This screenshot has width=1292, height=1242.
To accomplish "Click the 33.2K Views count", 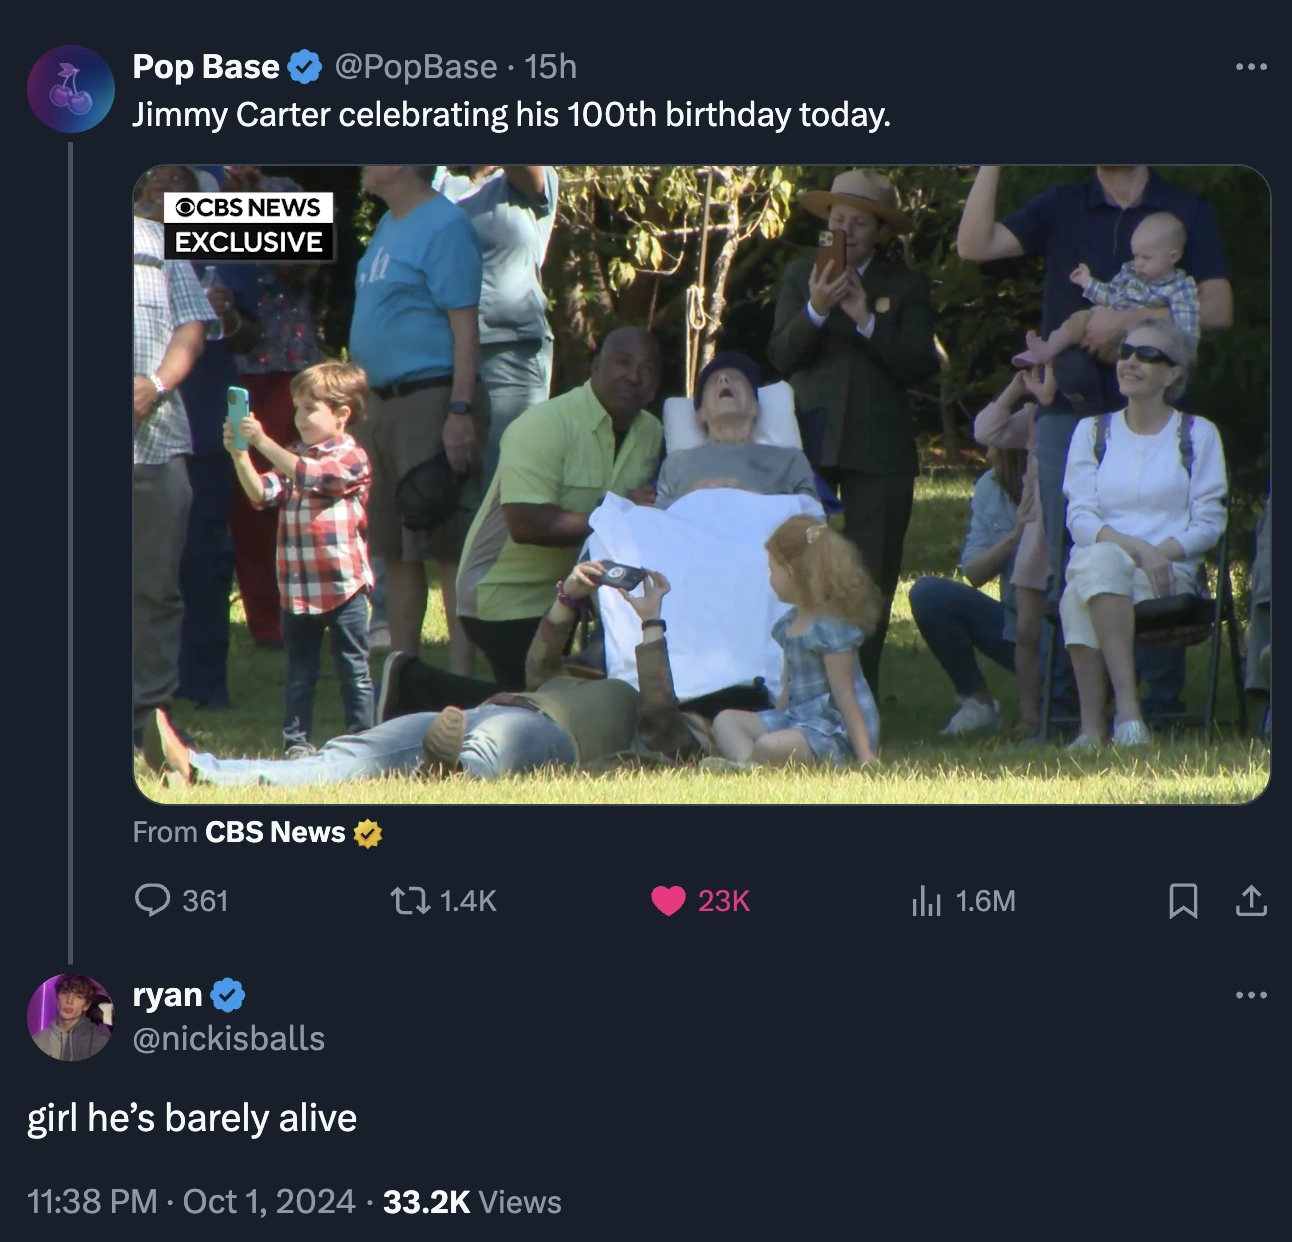I will [472, 1201].
